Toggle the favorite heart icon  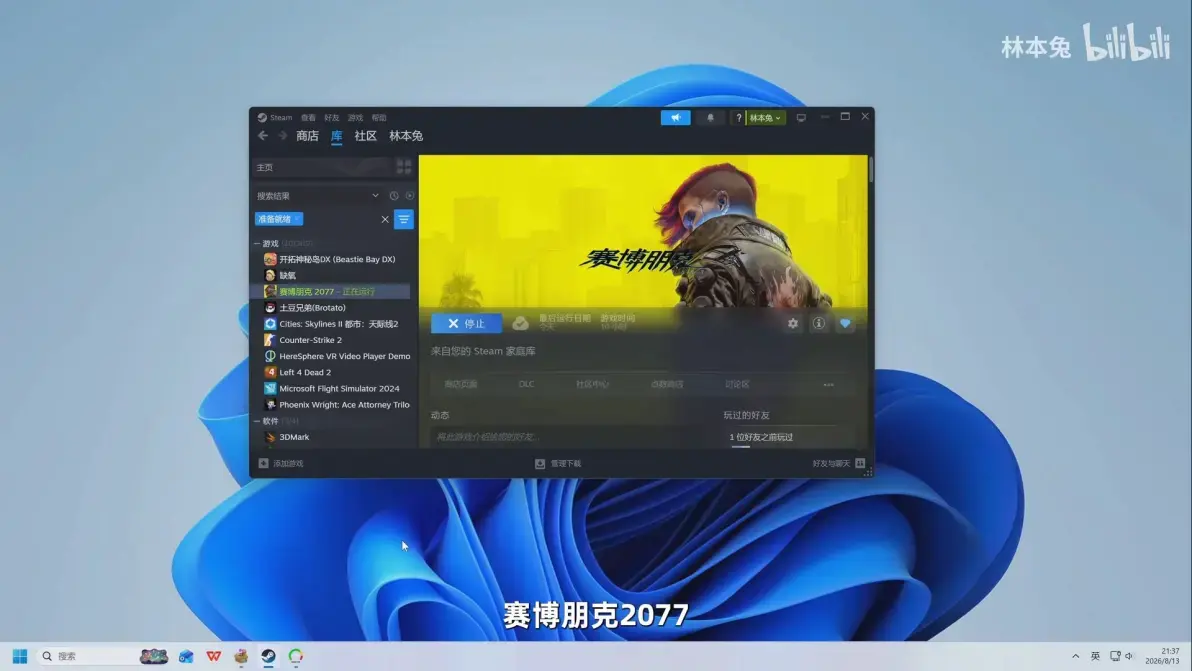coord(845,324)
